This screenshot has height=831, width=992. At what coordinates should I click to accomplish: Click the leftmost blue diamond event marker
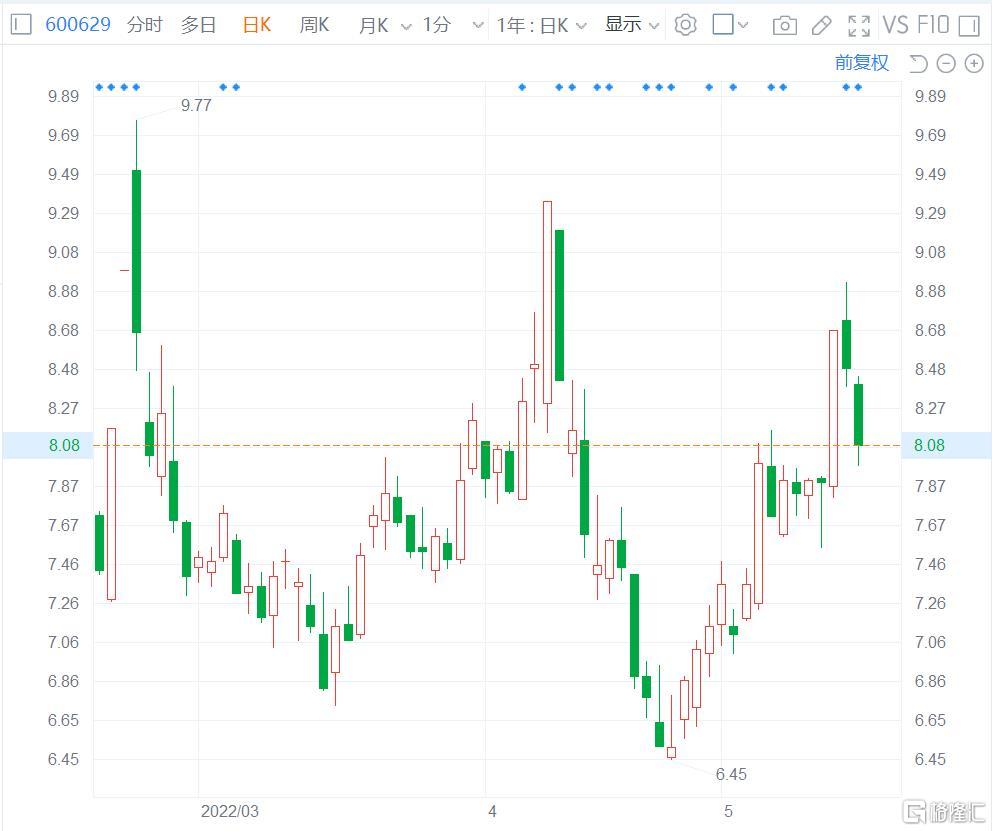coord(99,87)
